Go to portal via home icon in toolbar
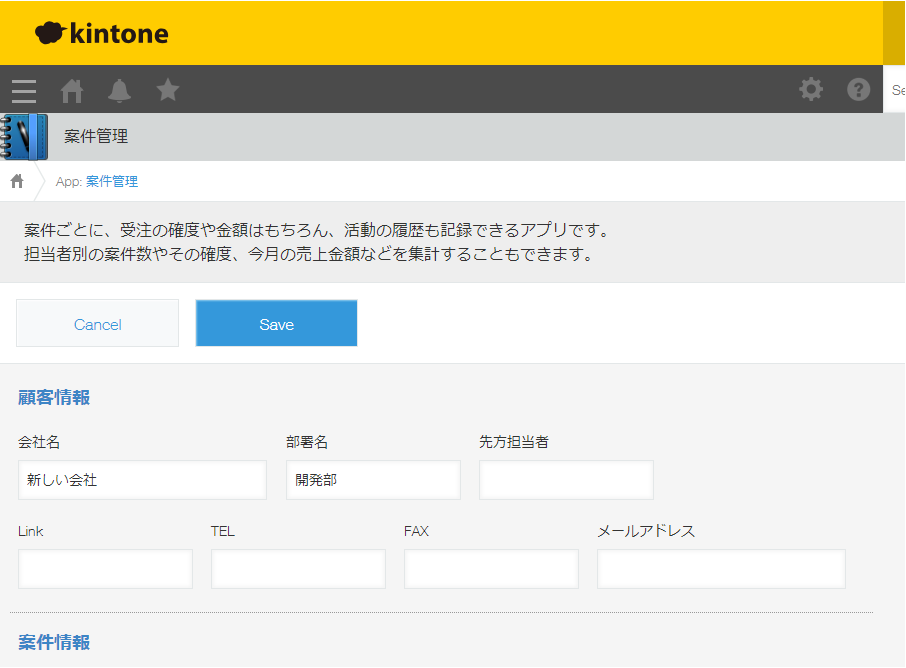This screenshot has width=906, height=668. click(72, 91)
